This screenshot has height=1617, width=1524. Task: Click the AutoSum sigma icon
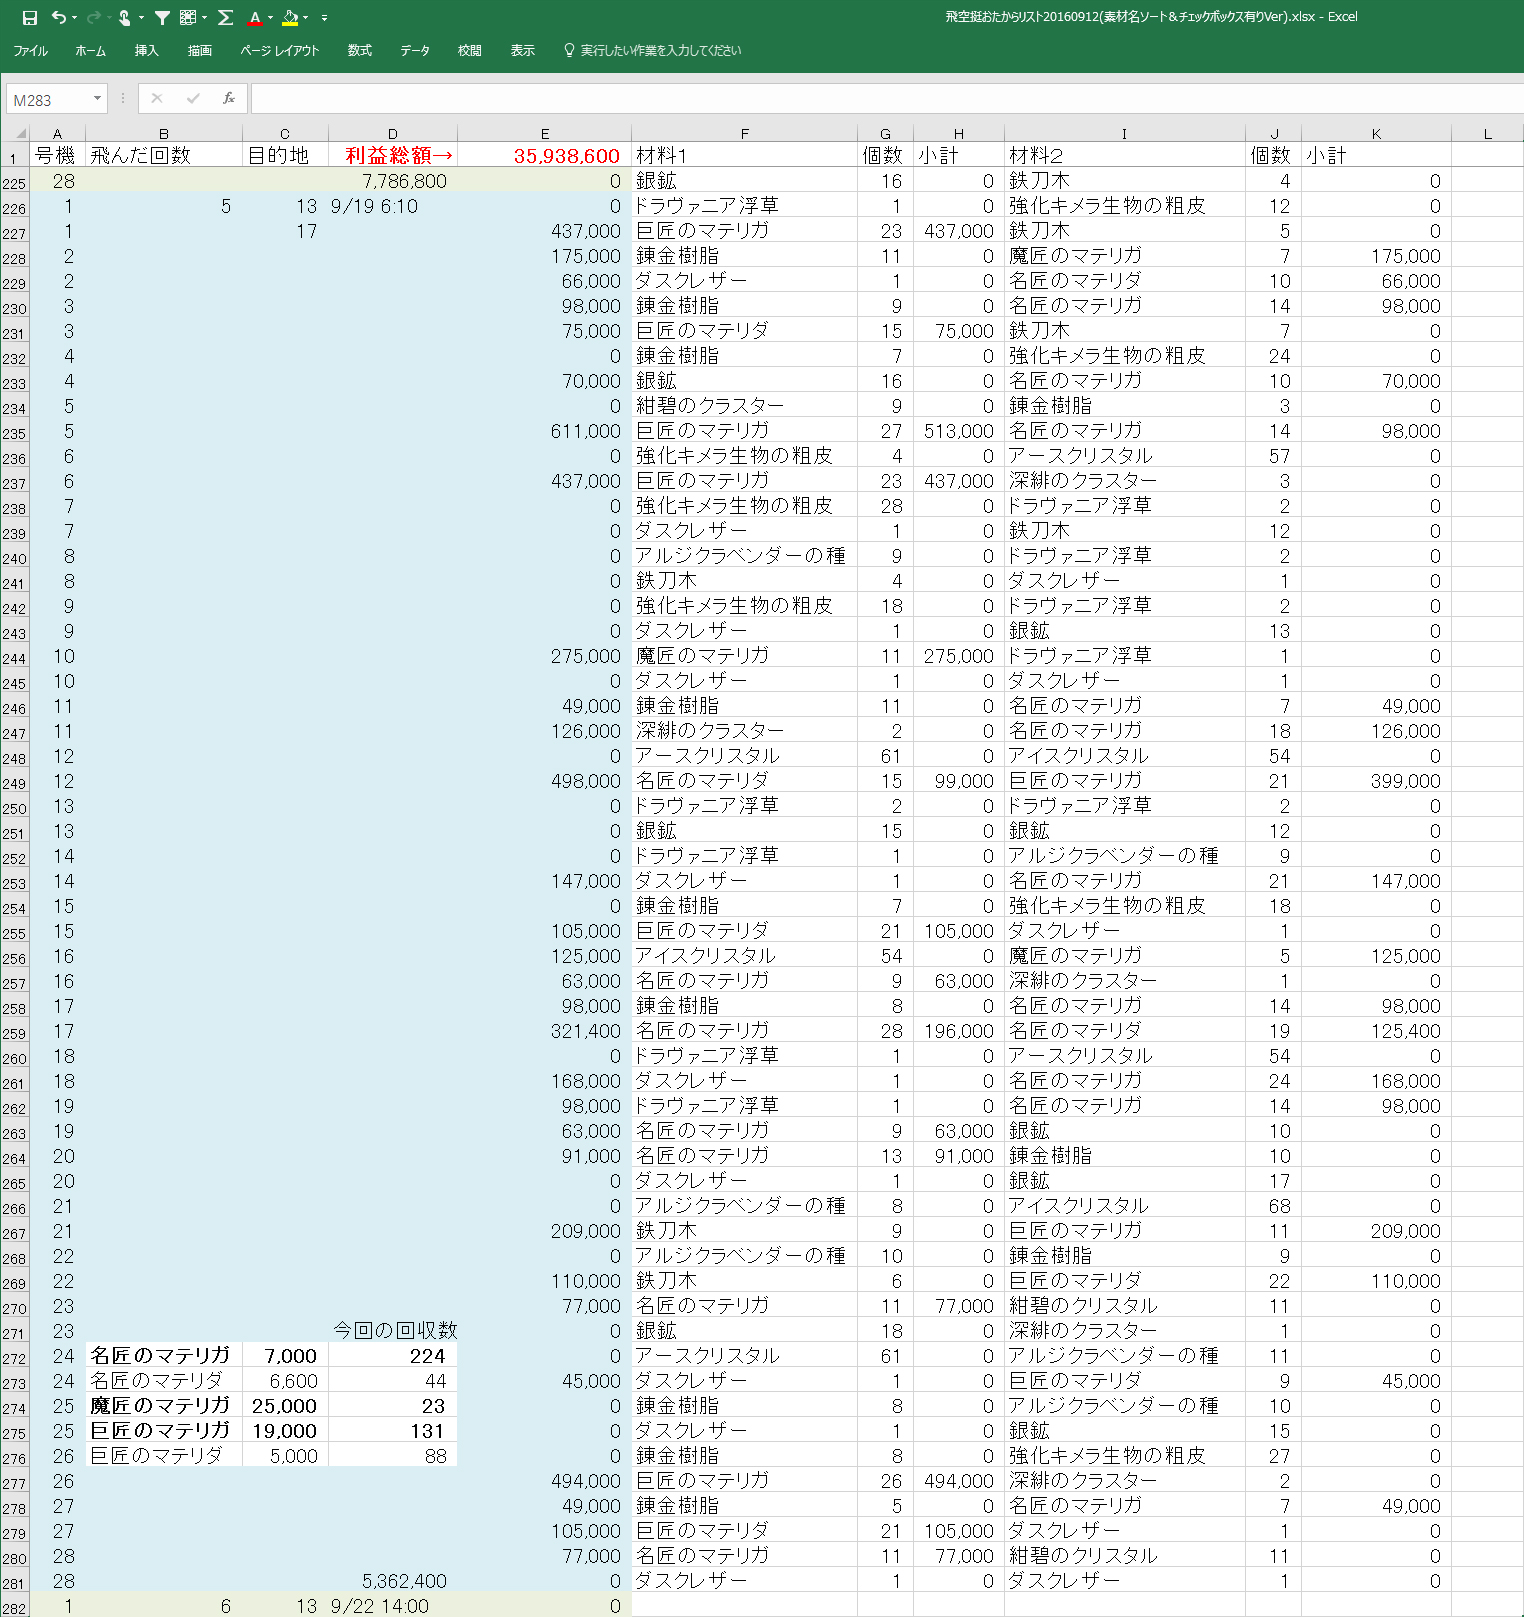pyautogui.click(x=225, y=17)
